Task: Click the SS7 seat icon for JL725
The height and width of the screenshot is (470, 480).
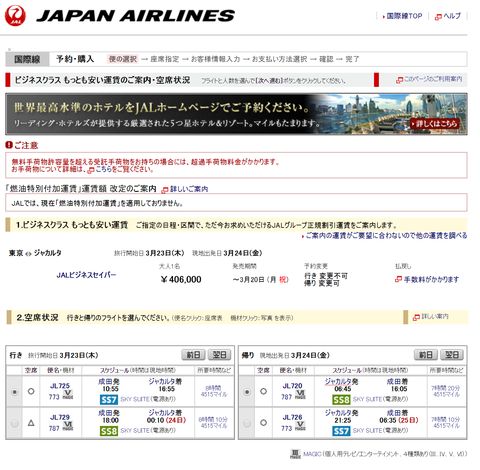Action: pos(109,399)
